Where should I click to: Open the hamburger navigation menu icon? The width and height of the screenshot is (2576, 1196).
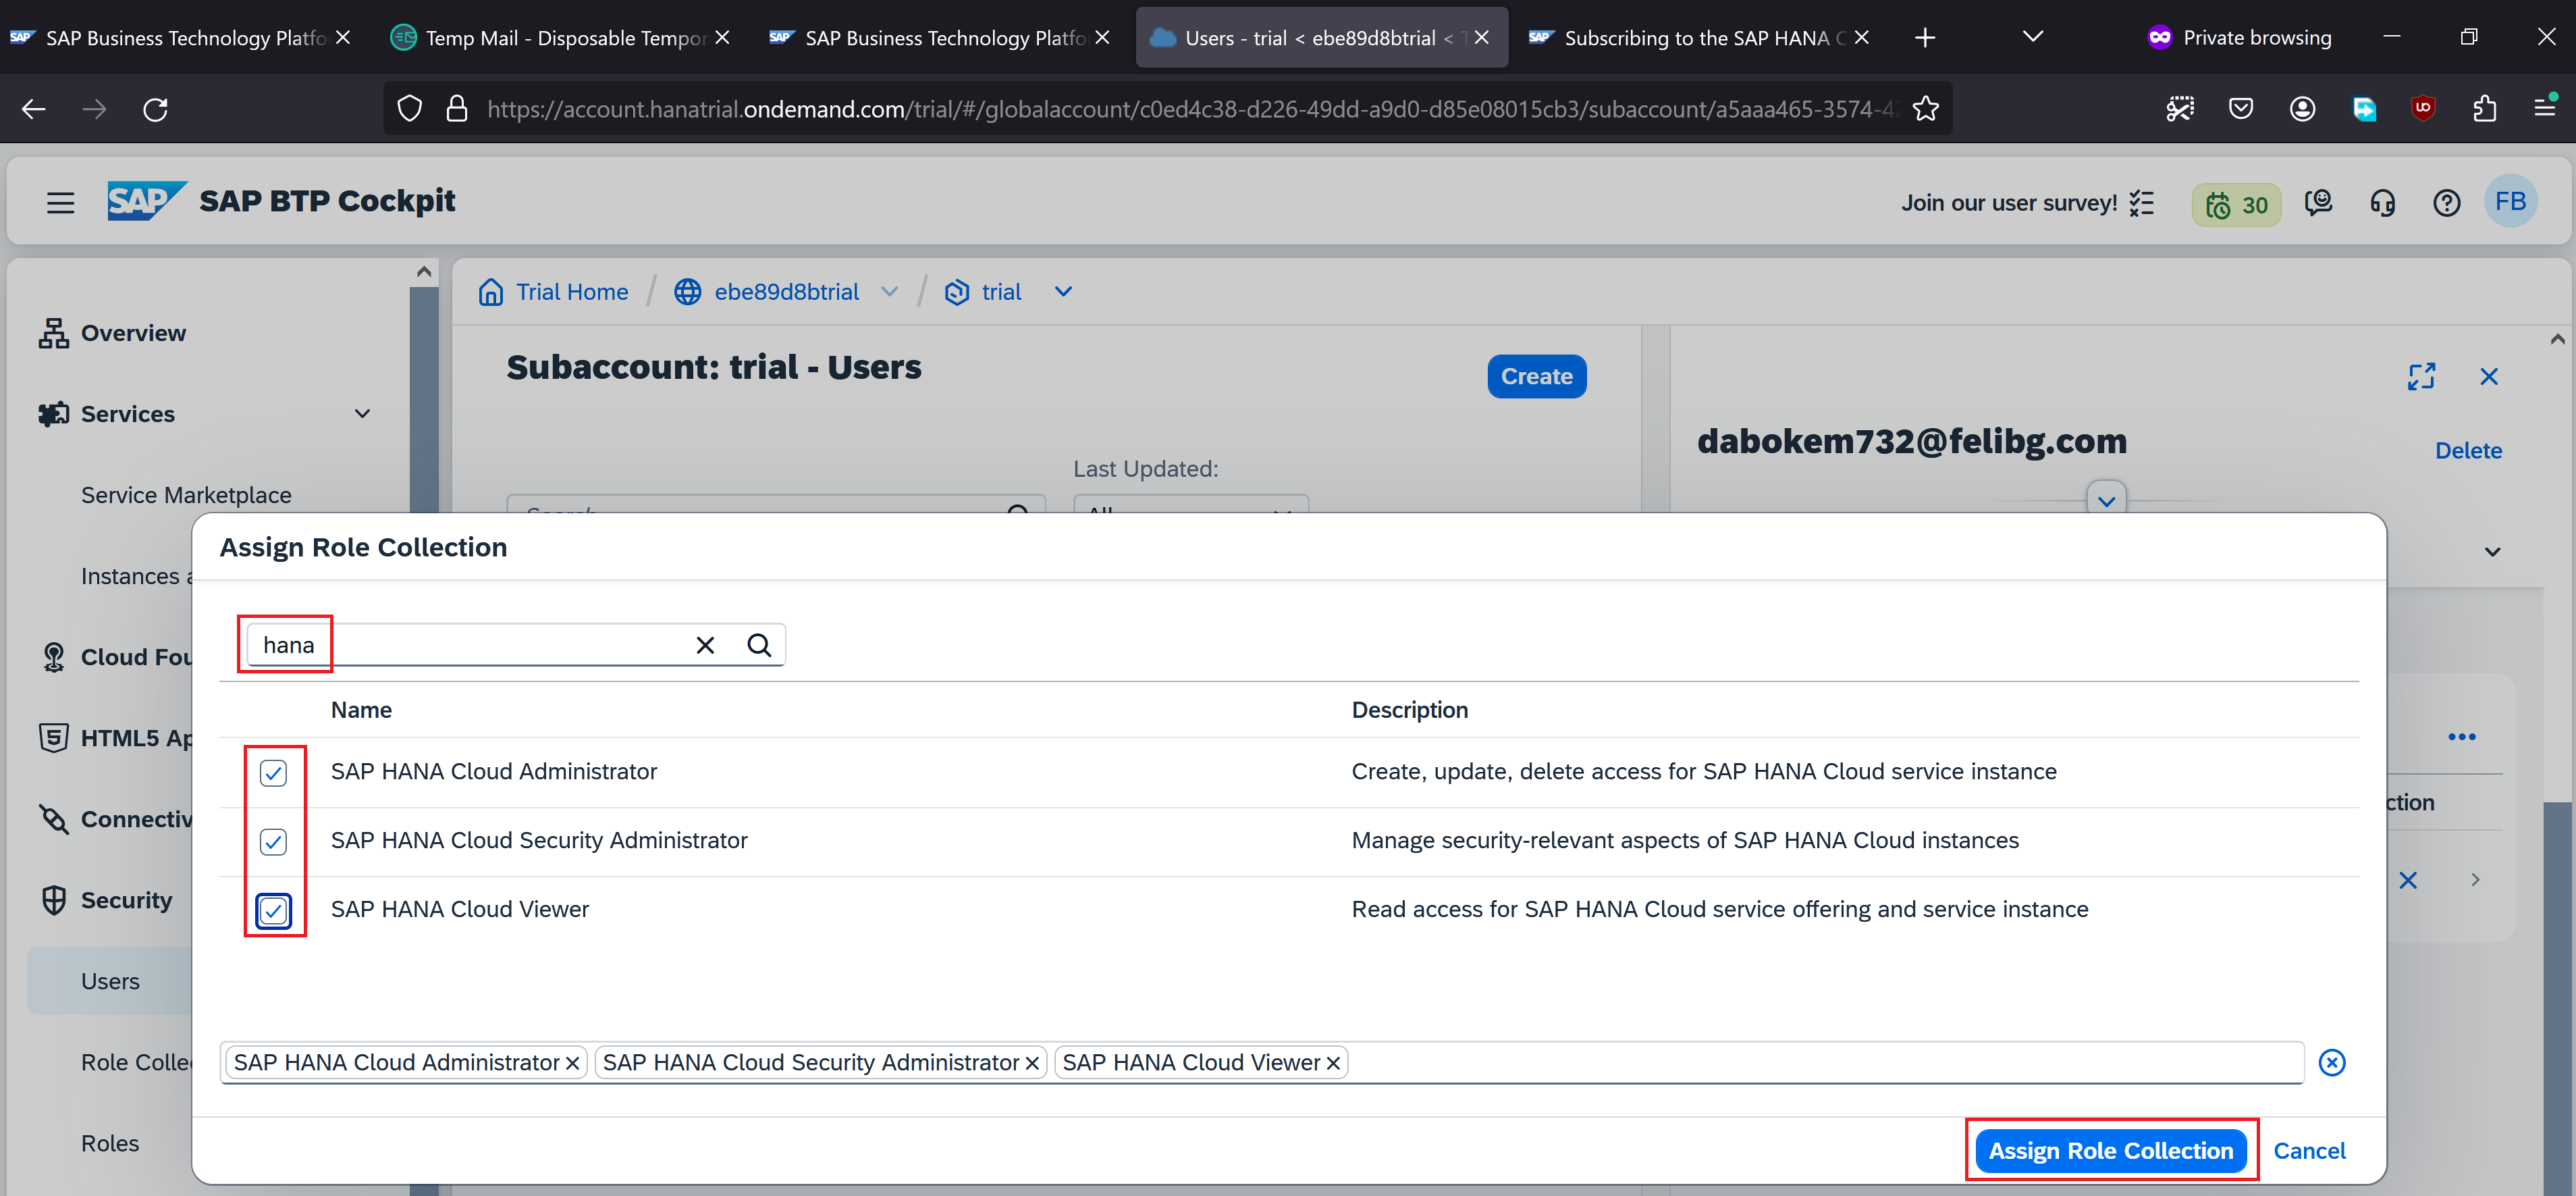[61, 203]
